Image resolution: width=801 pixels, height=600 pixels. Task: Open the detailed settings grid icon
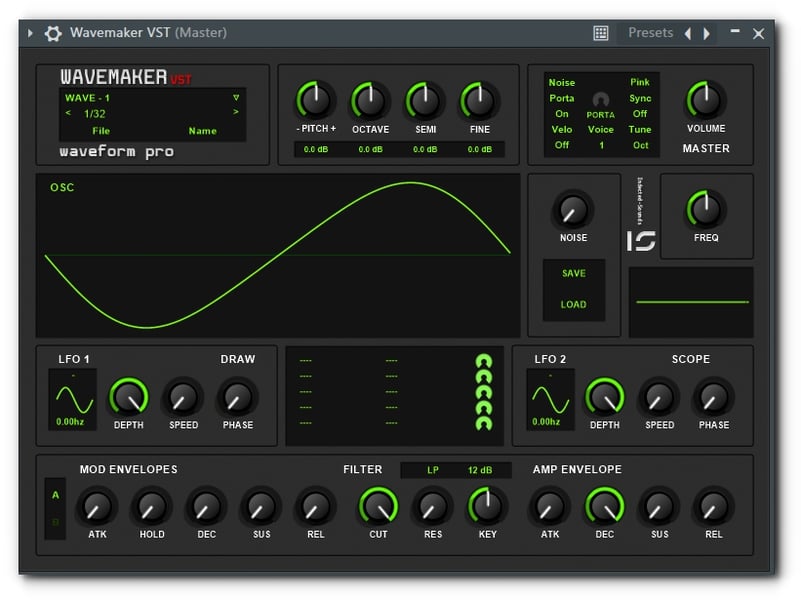coord(601,33)
